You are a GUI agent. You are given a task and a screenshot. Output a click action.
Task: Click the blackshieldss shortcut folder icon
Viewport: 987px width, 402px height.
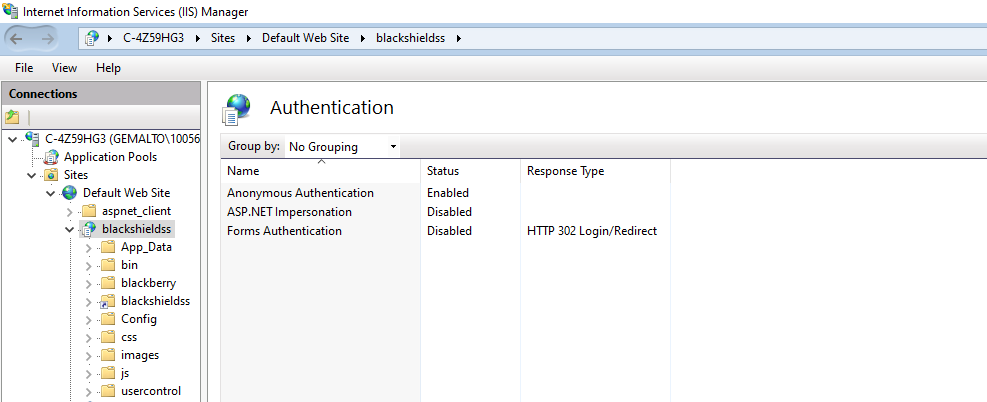point(108,301)
